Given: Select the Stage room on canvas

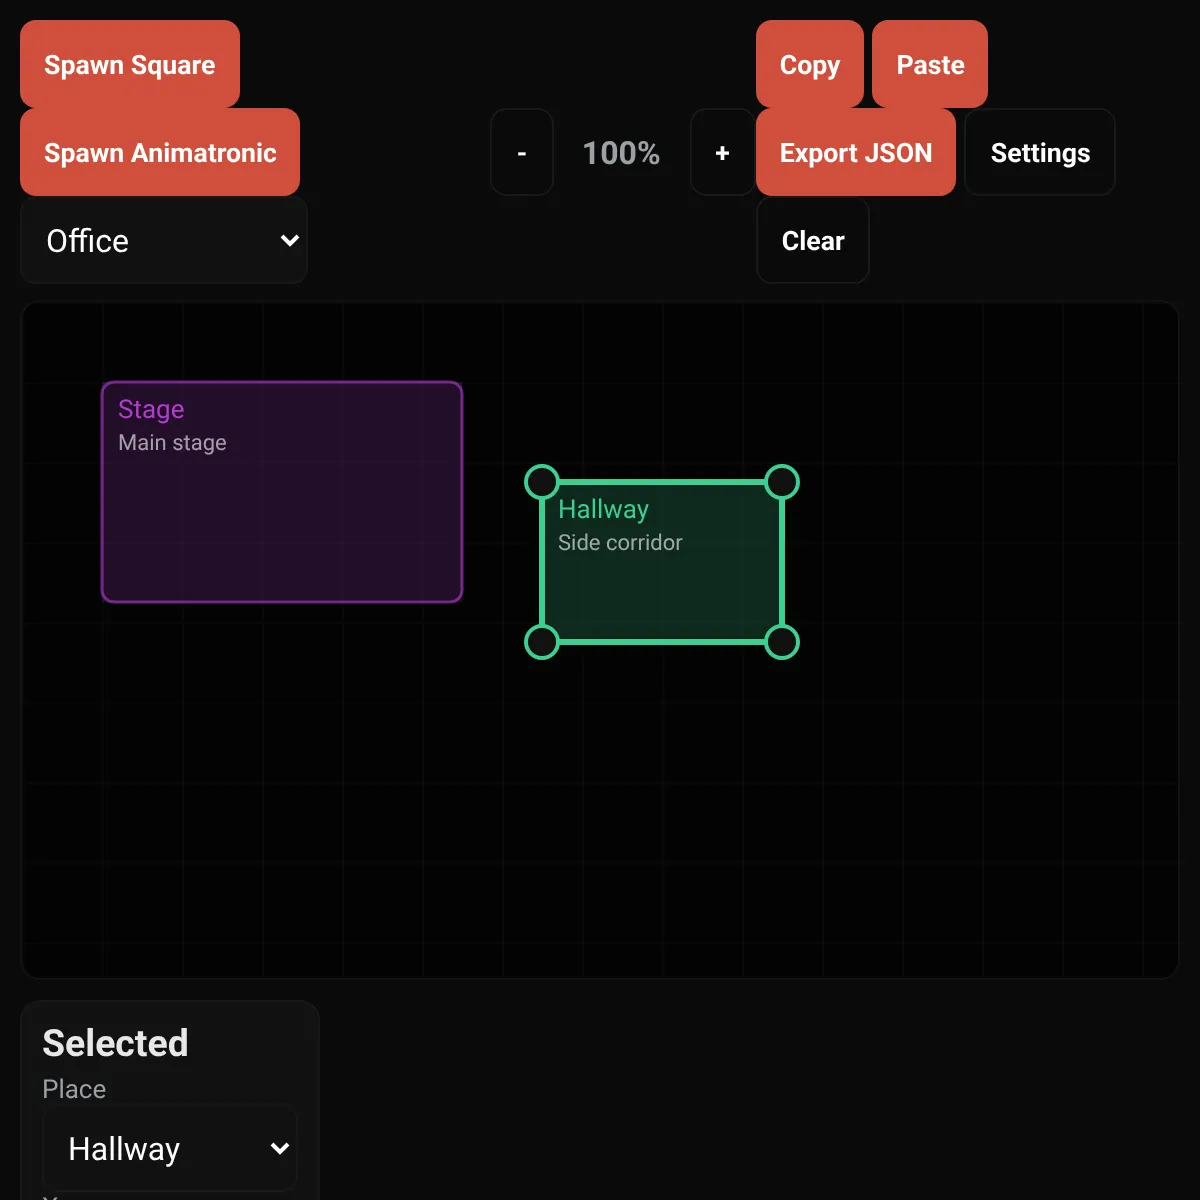Looking at the screenshot, I should click(x=282, y=492).
